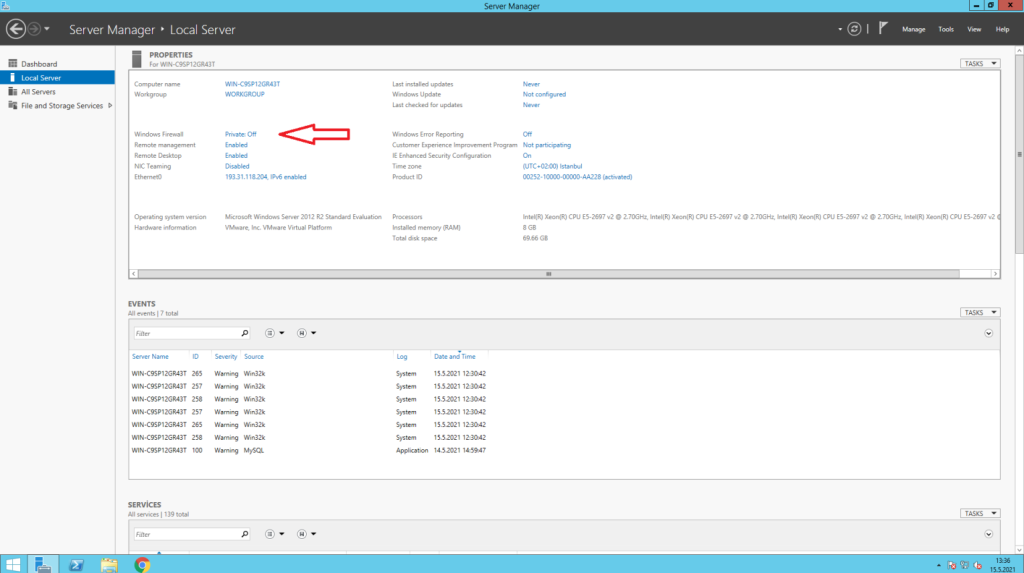Image resolution: width=1024 pixels, height=573 pixels.
Task: Click Remote management Enabled link
Action: pyautogui.click(x=236, y=145)
